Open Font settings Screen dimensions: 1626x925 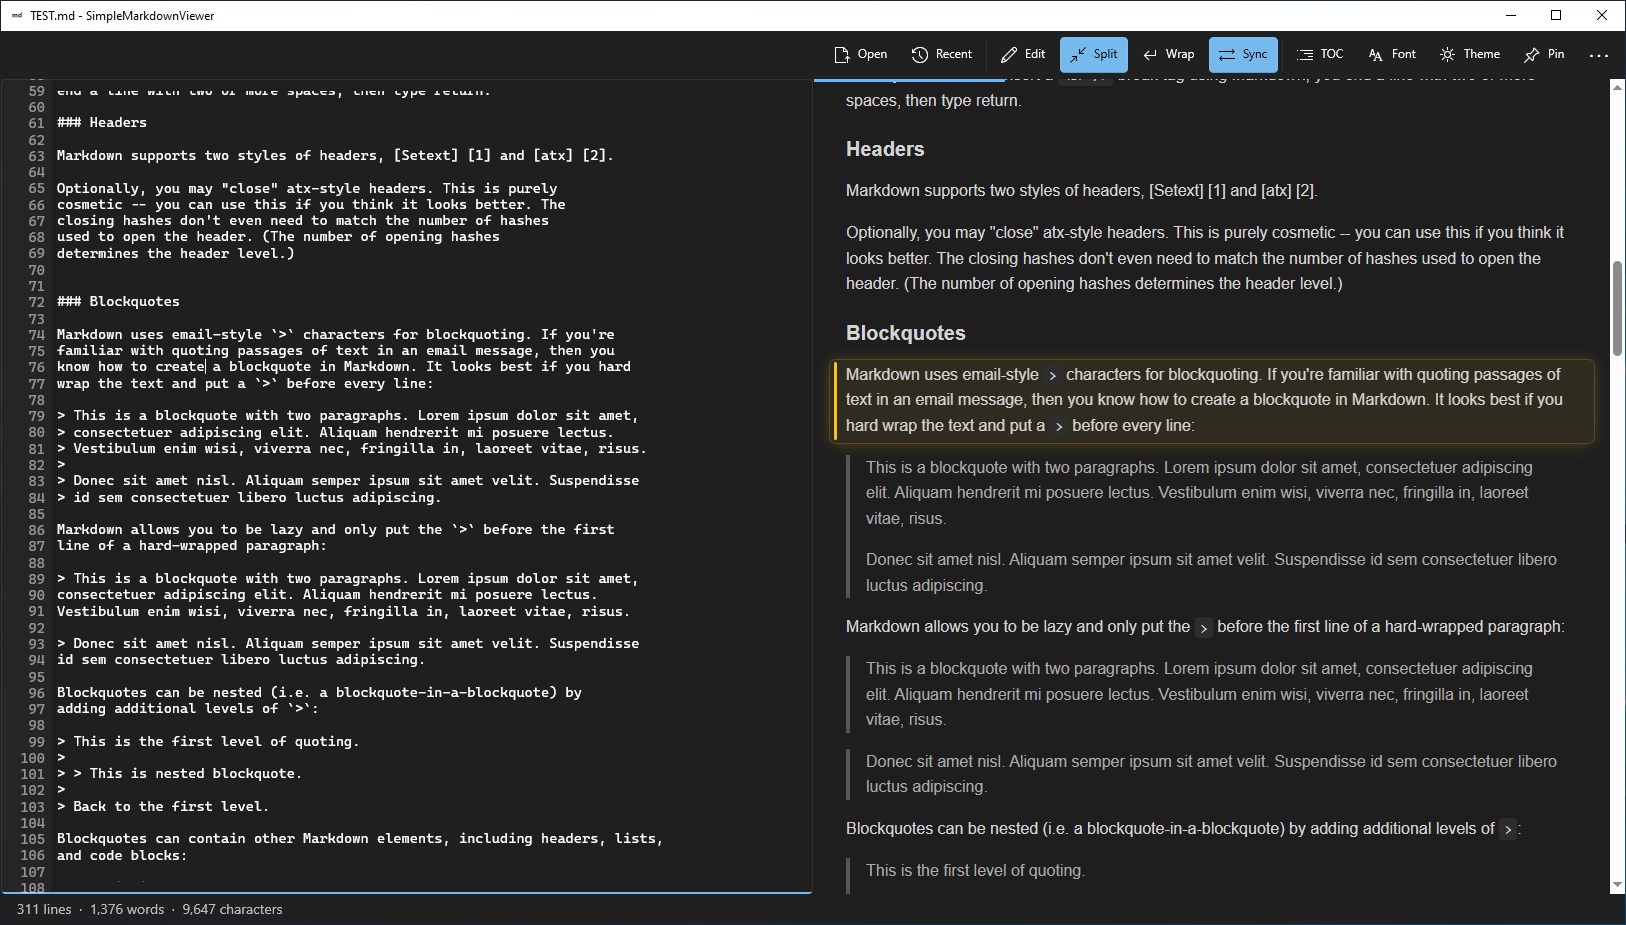(1392, 54)
